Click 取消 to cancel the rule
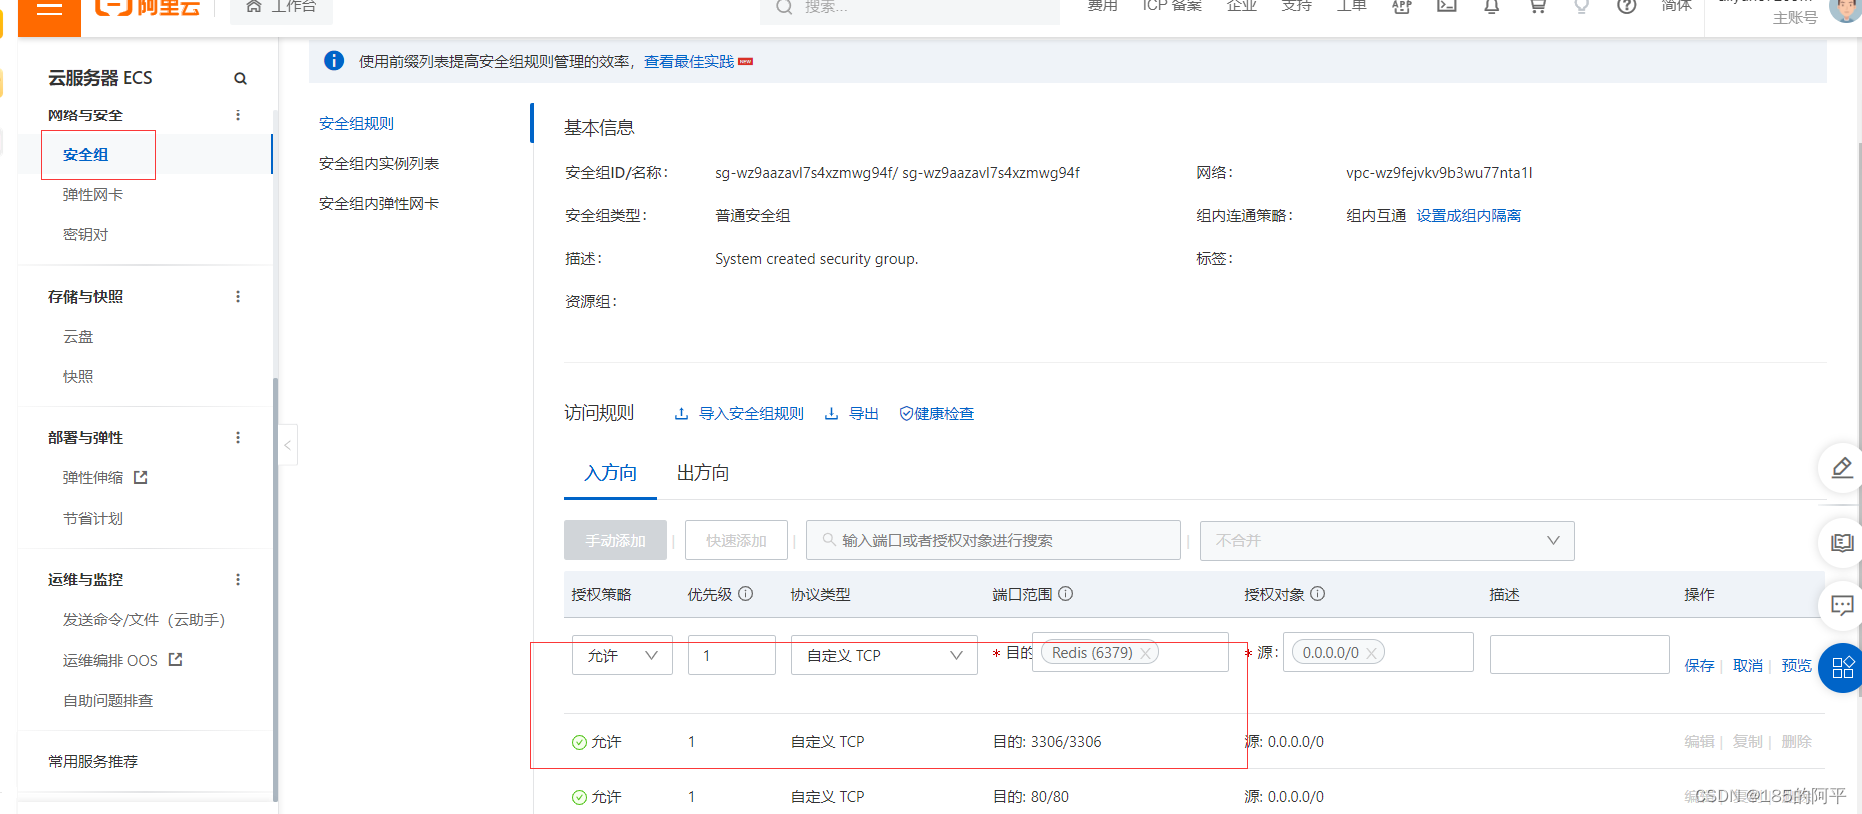This screenshot has width=1862, height=814. pos(1748,666)
